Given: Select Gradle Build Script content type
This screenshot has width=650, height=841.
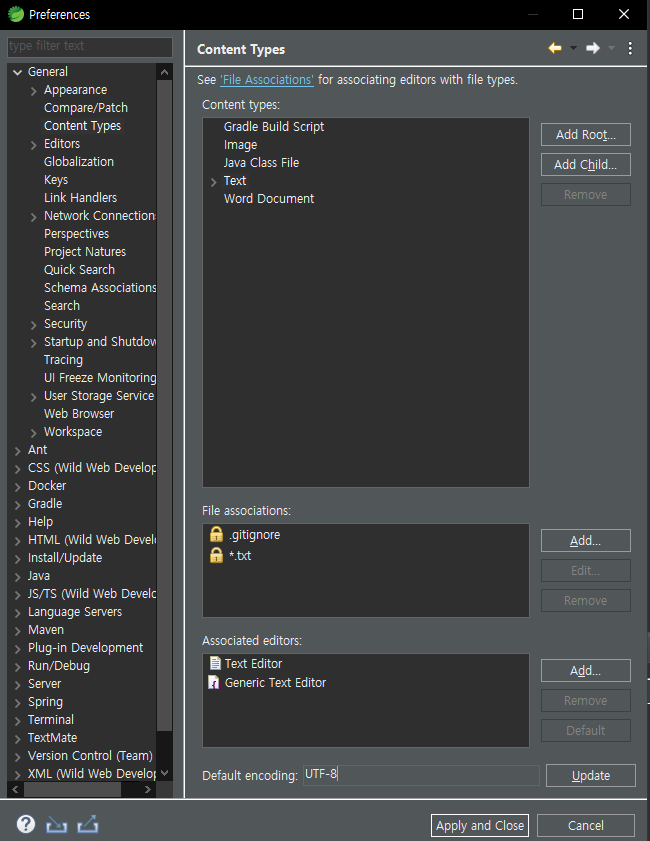Looking at the screenshot, I should 274,127.
